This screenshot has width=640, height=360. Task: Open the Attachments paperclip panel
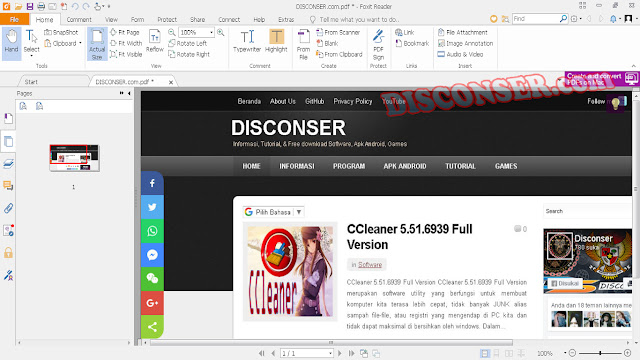tap(8, 209)
